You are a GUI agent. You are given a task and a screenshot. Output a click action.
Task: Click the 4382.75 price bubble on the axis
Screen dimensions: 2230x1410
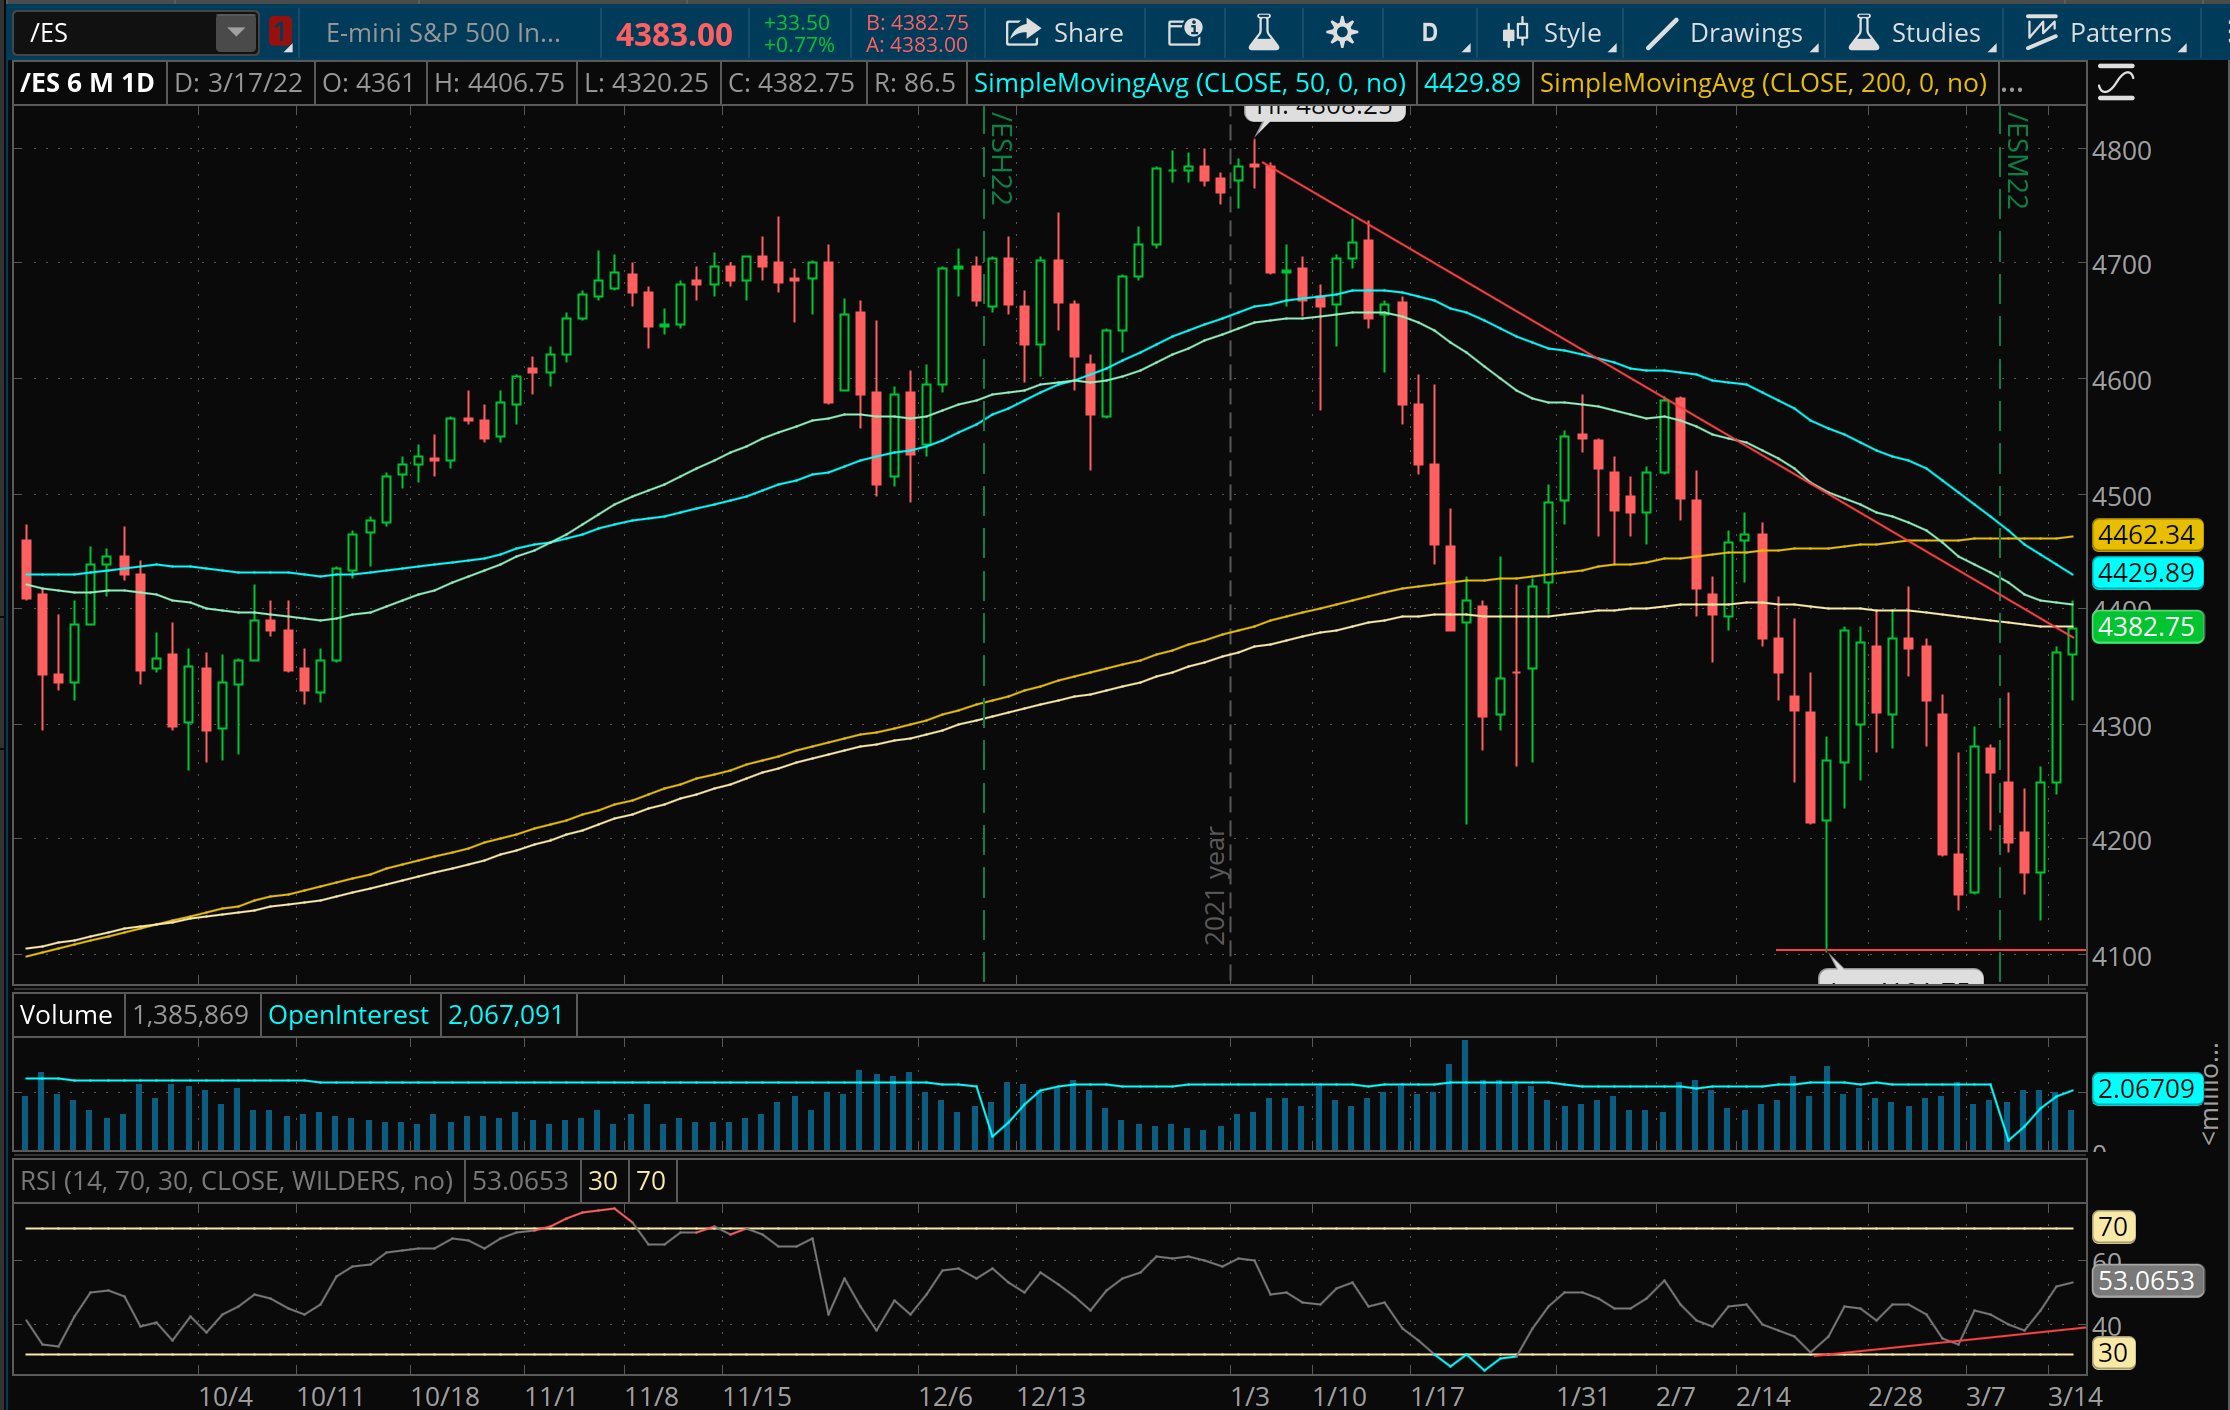coord(2148,627)
